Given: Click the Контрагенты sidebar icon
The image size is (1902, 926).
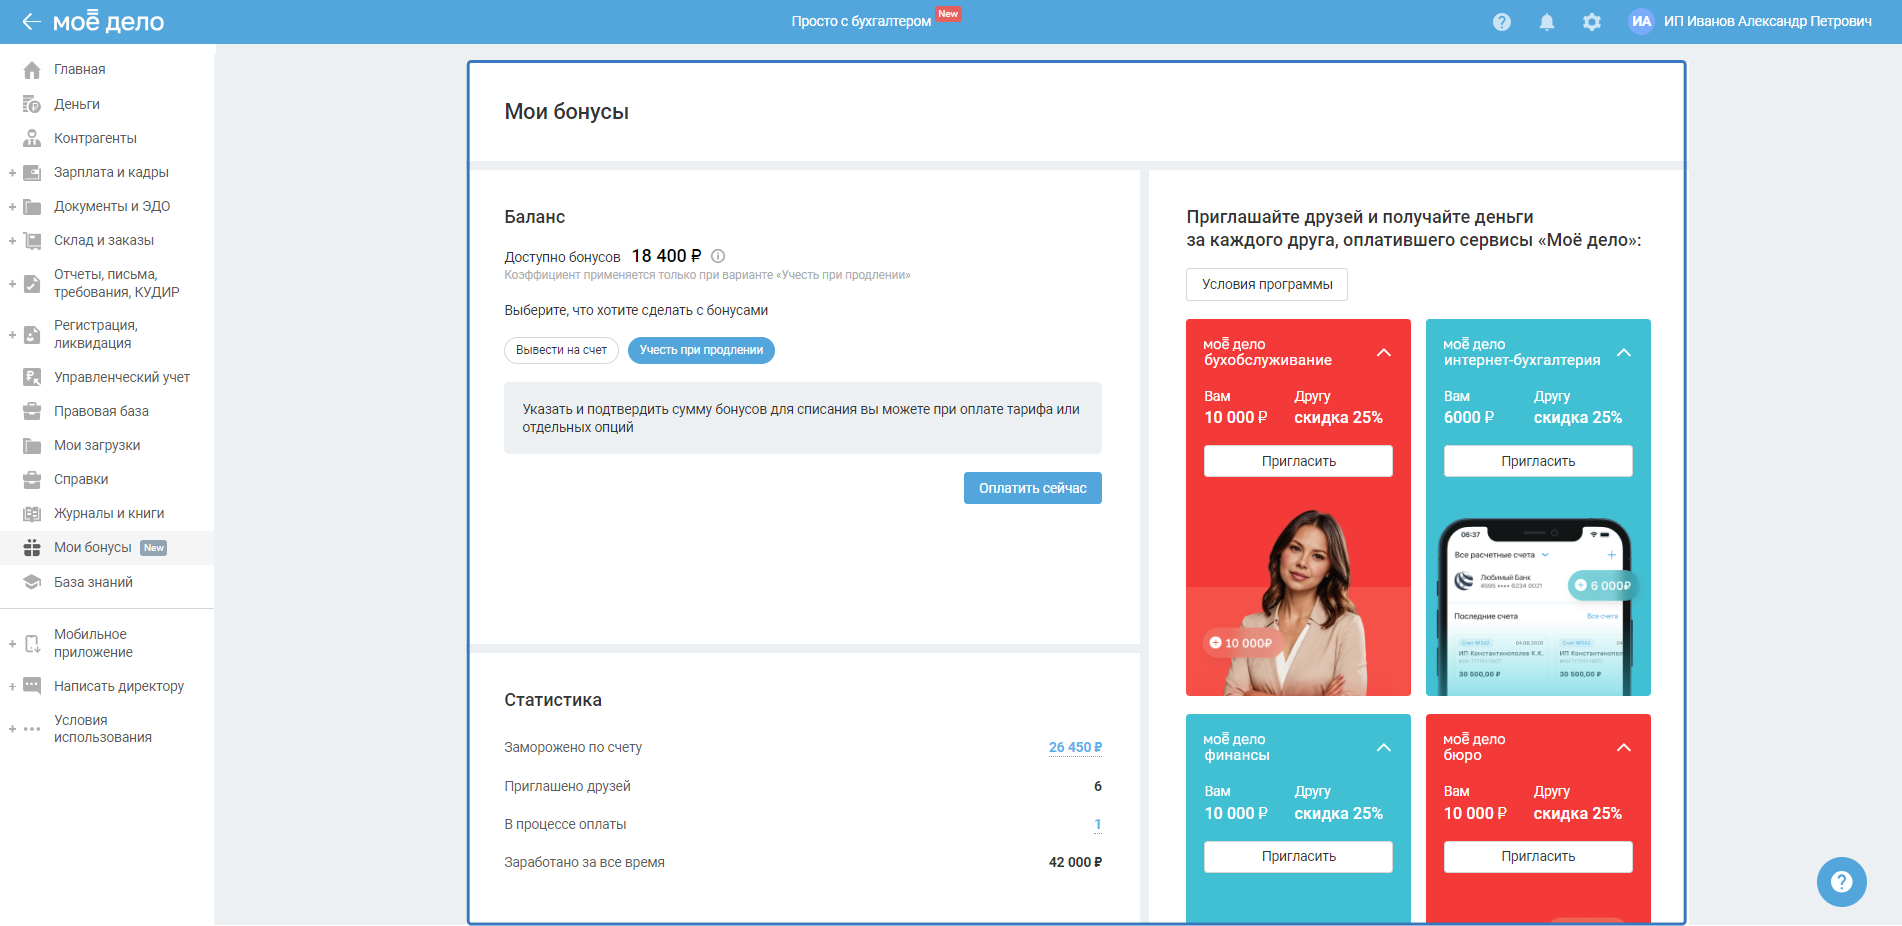Looking at the screenshot, I should pos(32,138).
